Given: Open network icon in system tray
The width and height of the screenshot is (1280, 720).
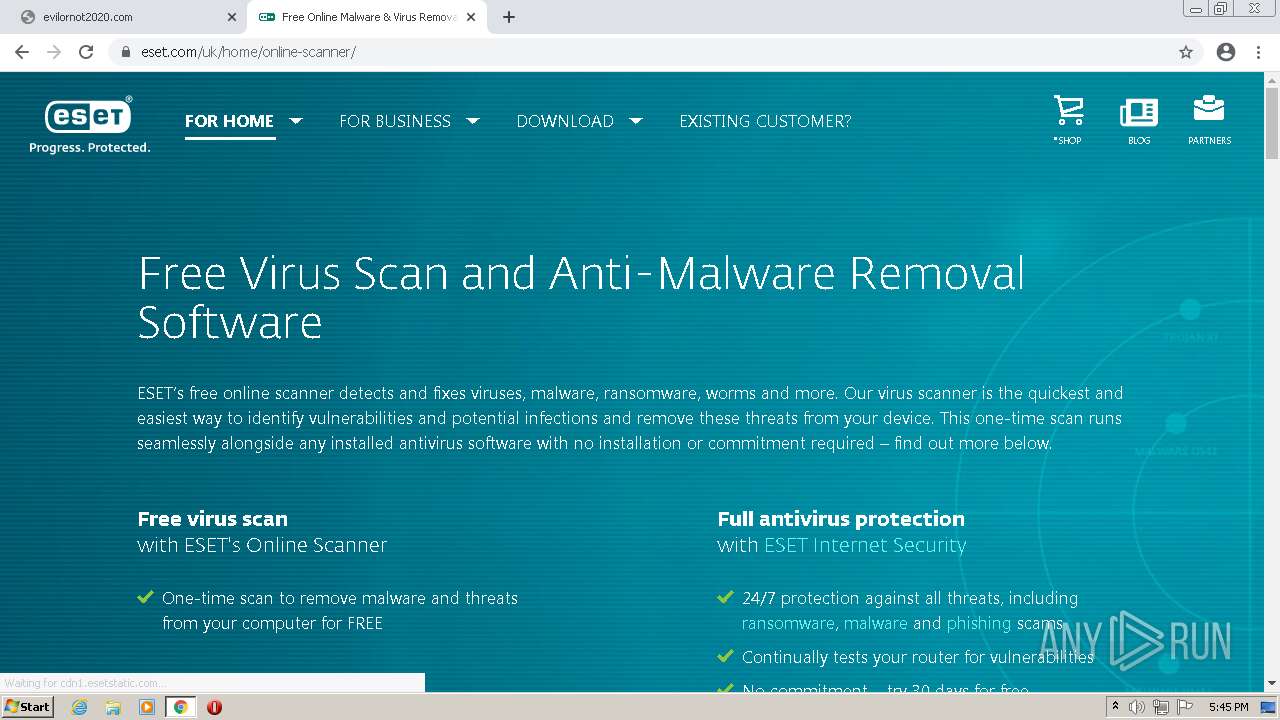Looking at the screenshot, I should (1160, 707).
